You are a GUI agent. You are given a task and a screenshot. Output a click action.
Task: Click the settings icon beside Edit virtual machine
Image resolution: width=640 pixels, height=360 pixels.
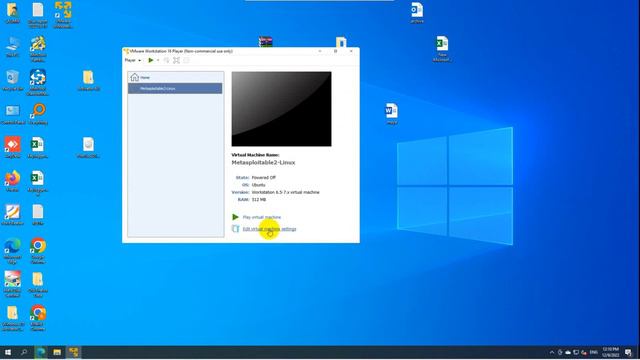[x=236, y=229]
